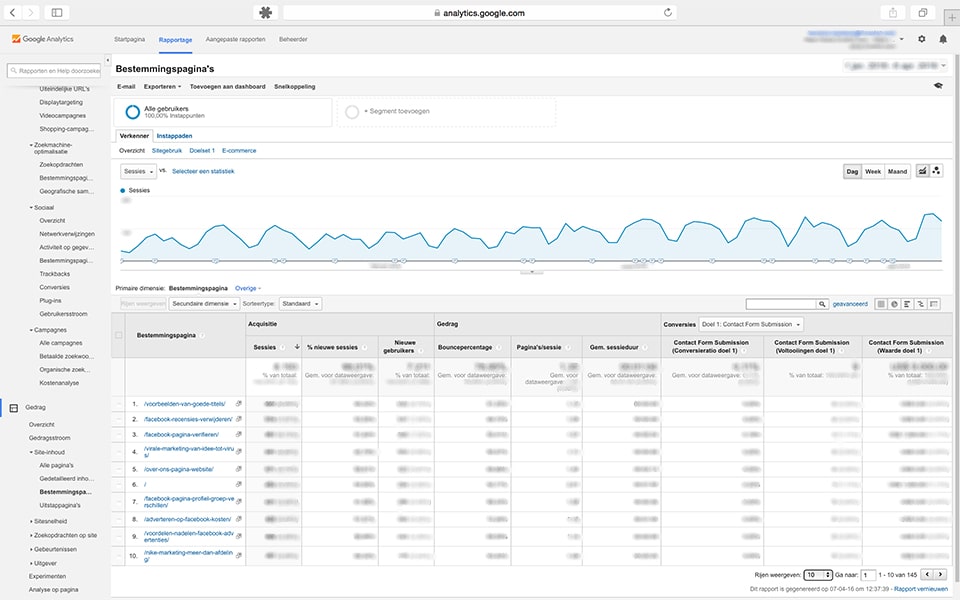Select the Maand chart interval
960x600 pixels.
(x=898, y=171)
